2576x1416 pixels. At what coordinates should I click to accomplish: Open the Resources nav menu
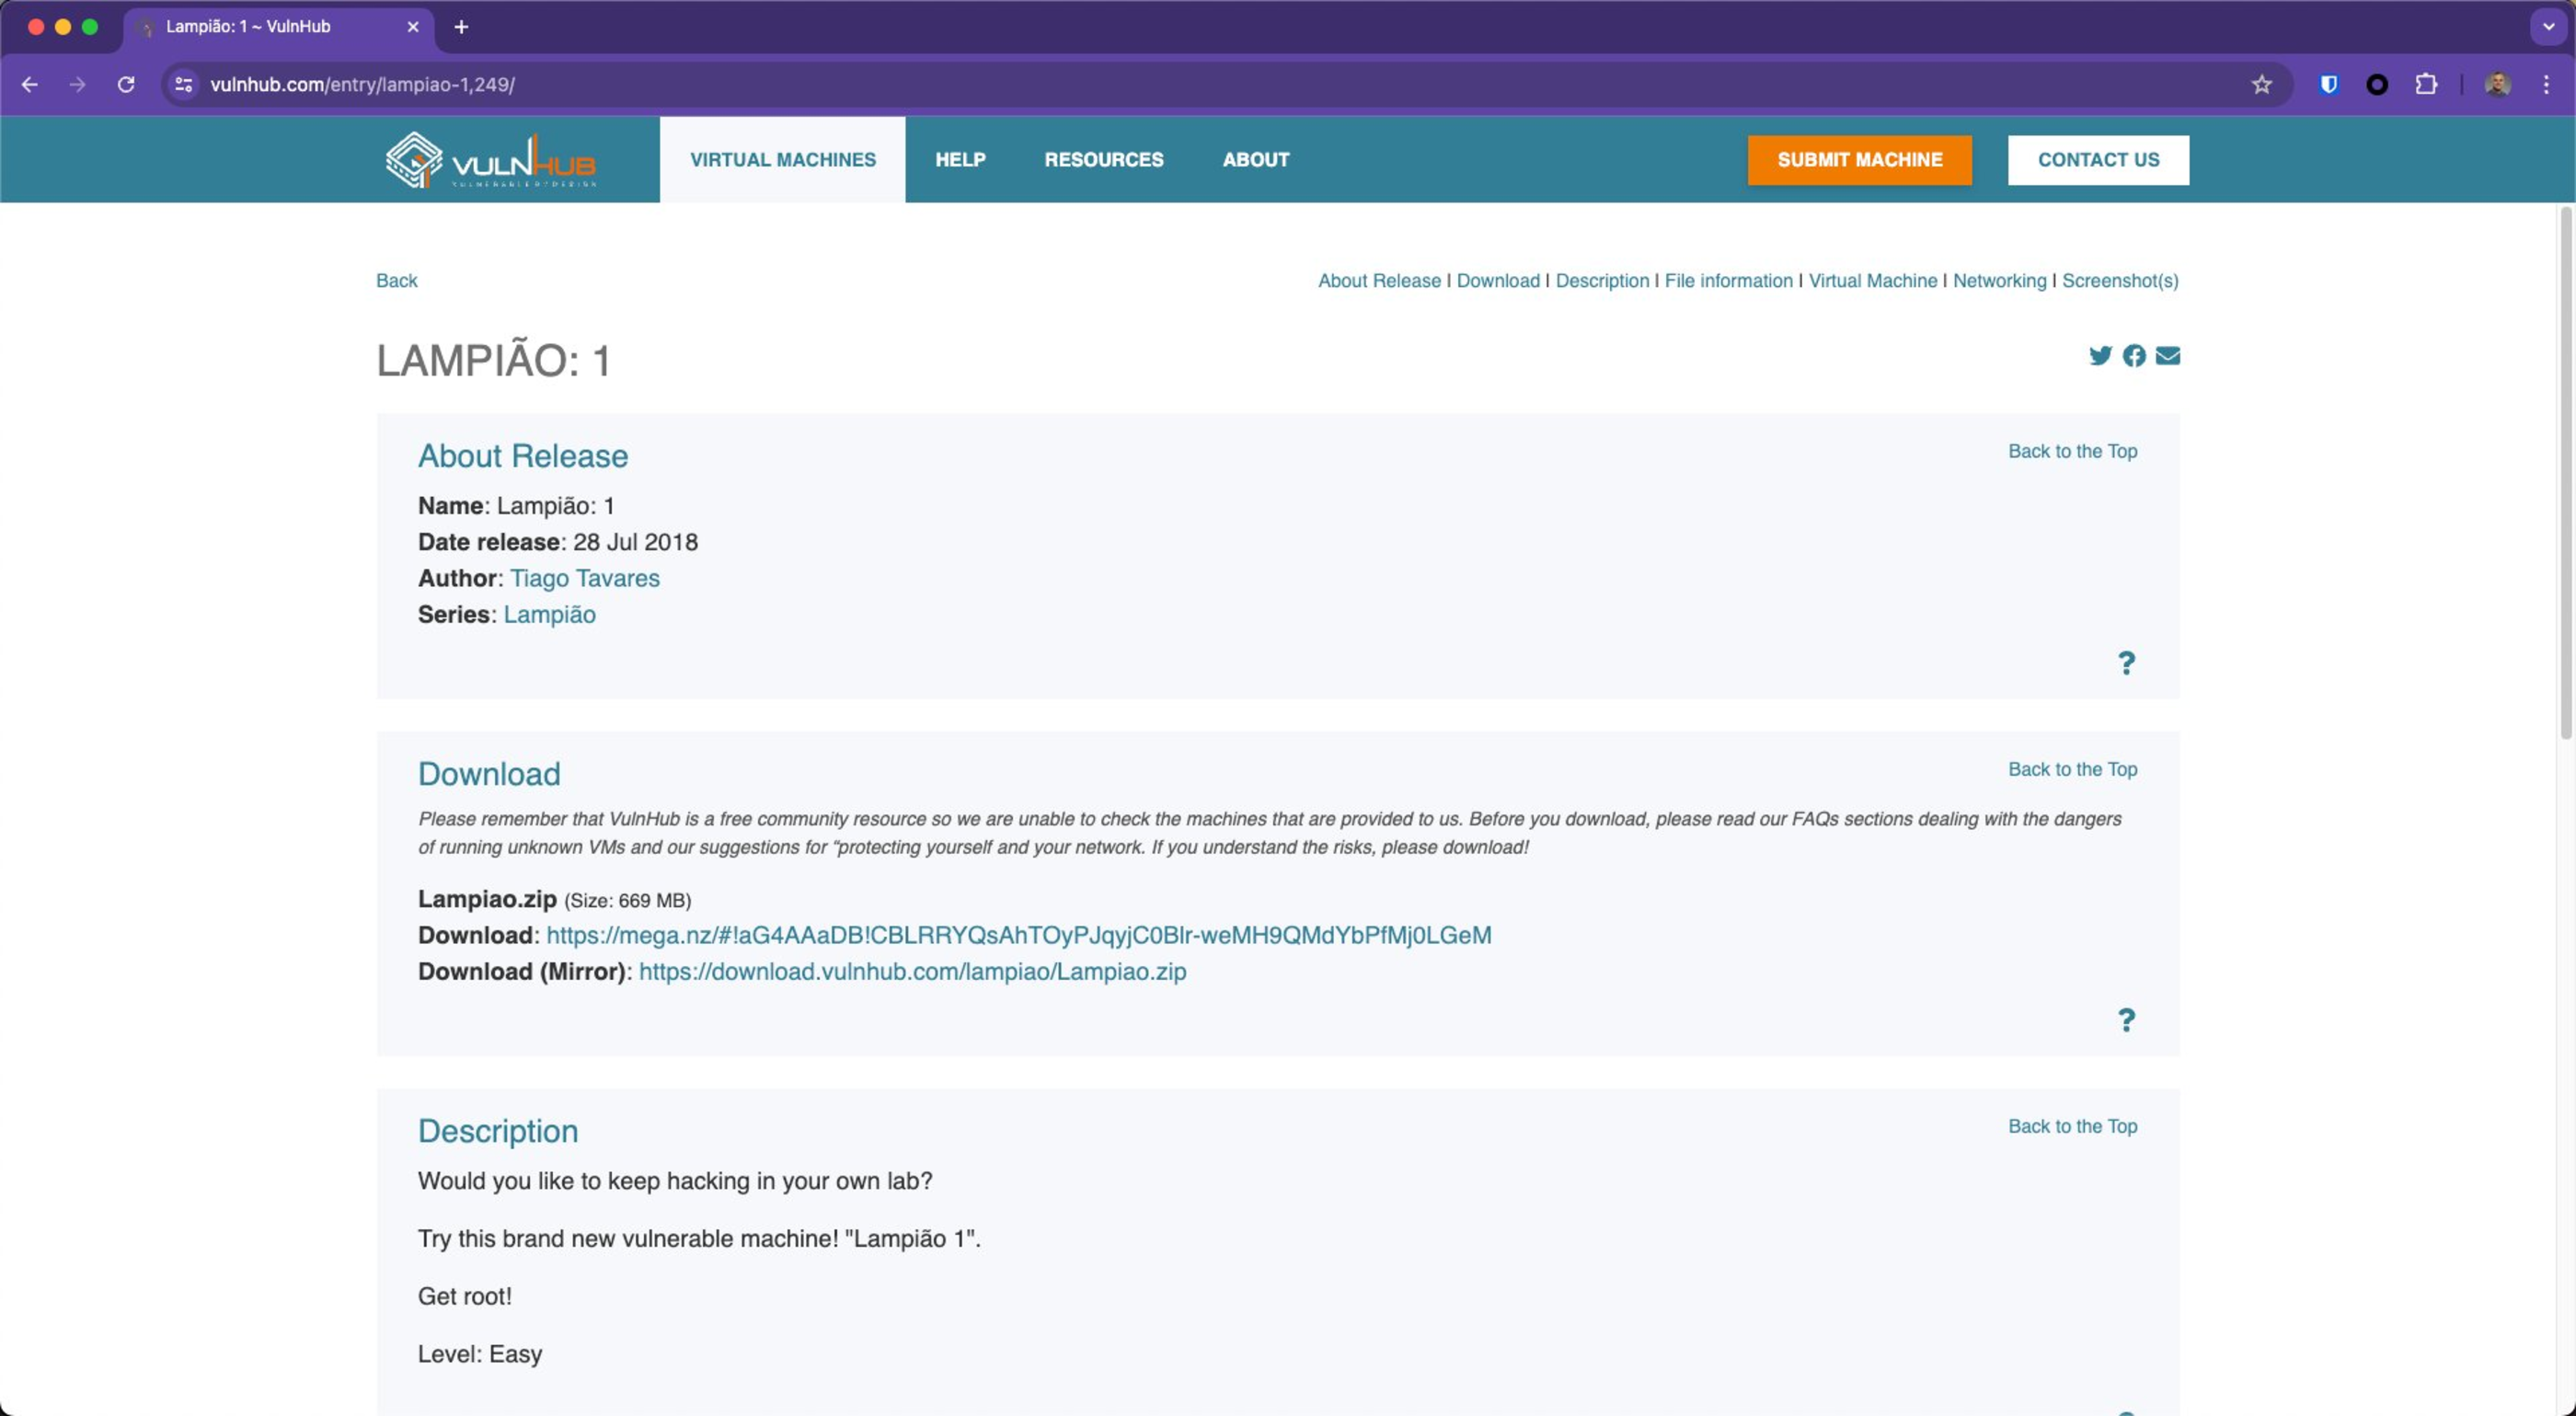1104,160
